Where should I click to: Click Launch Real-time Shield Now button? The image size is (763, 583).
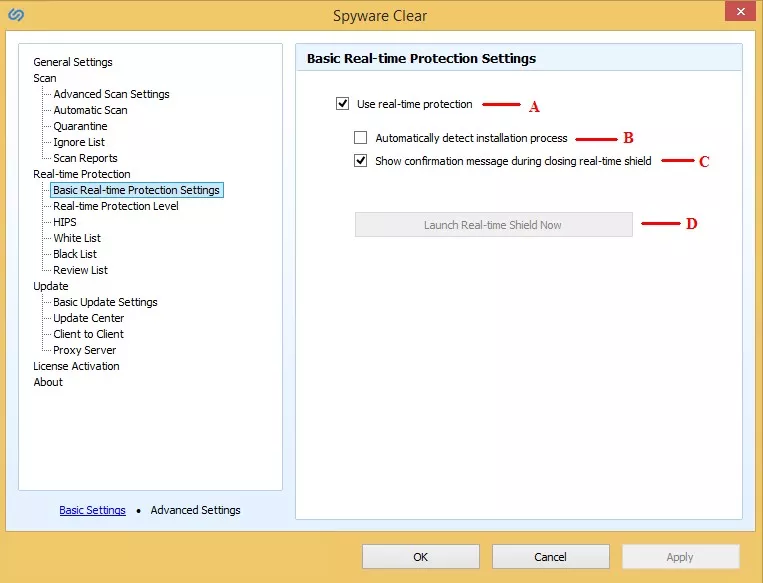tap(493, 225)
